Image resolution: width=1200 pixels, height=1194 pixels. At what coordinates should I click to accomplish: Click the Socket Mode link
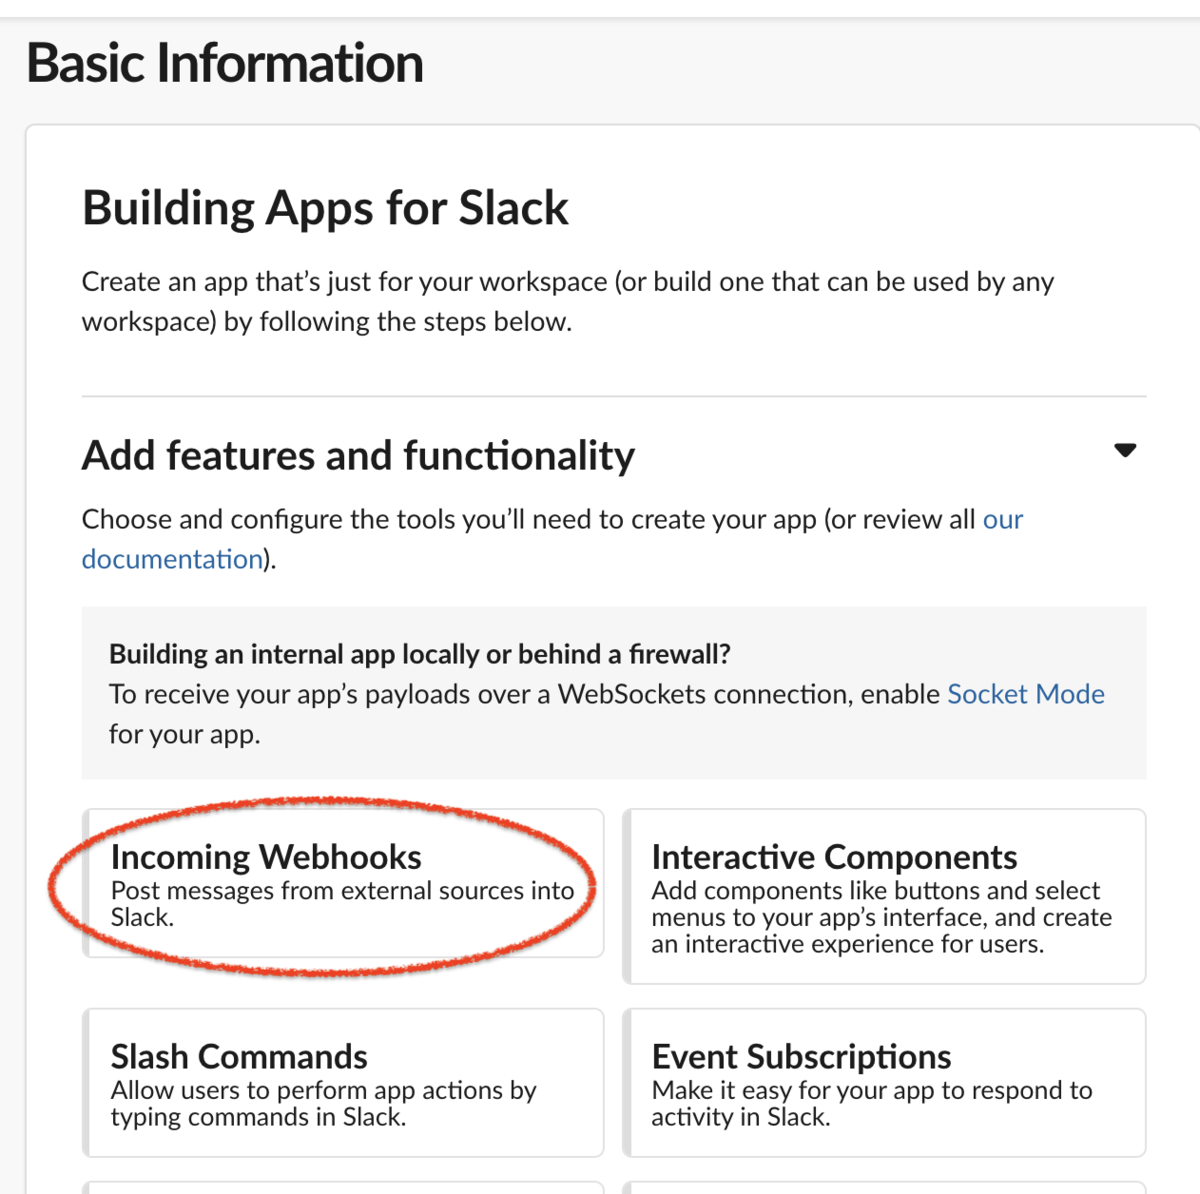(1025, 694)
